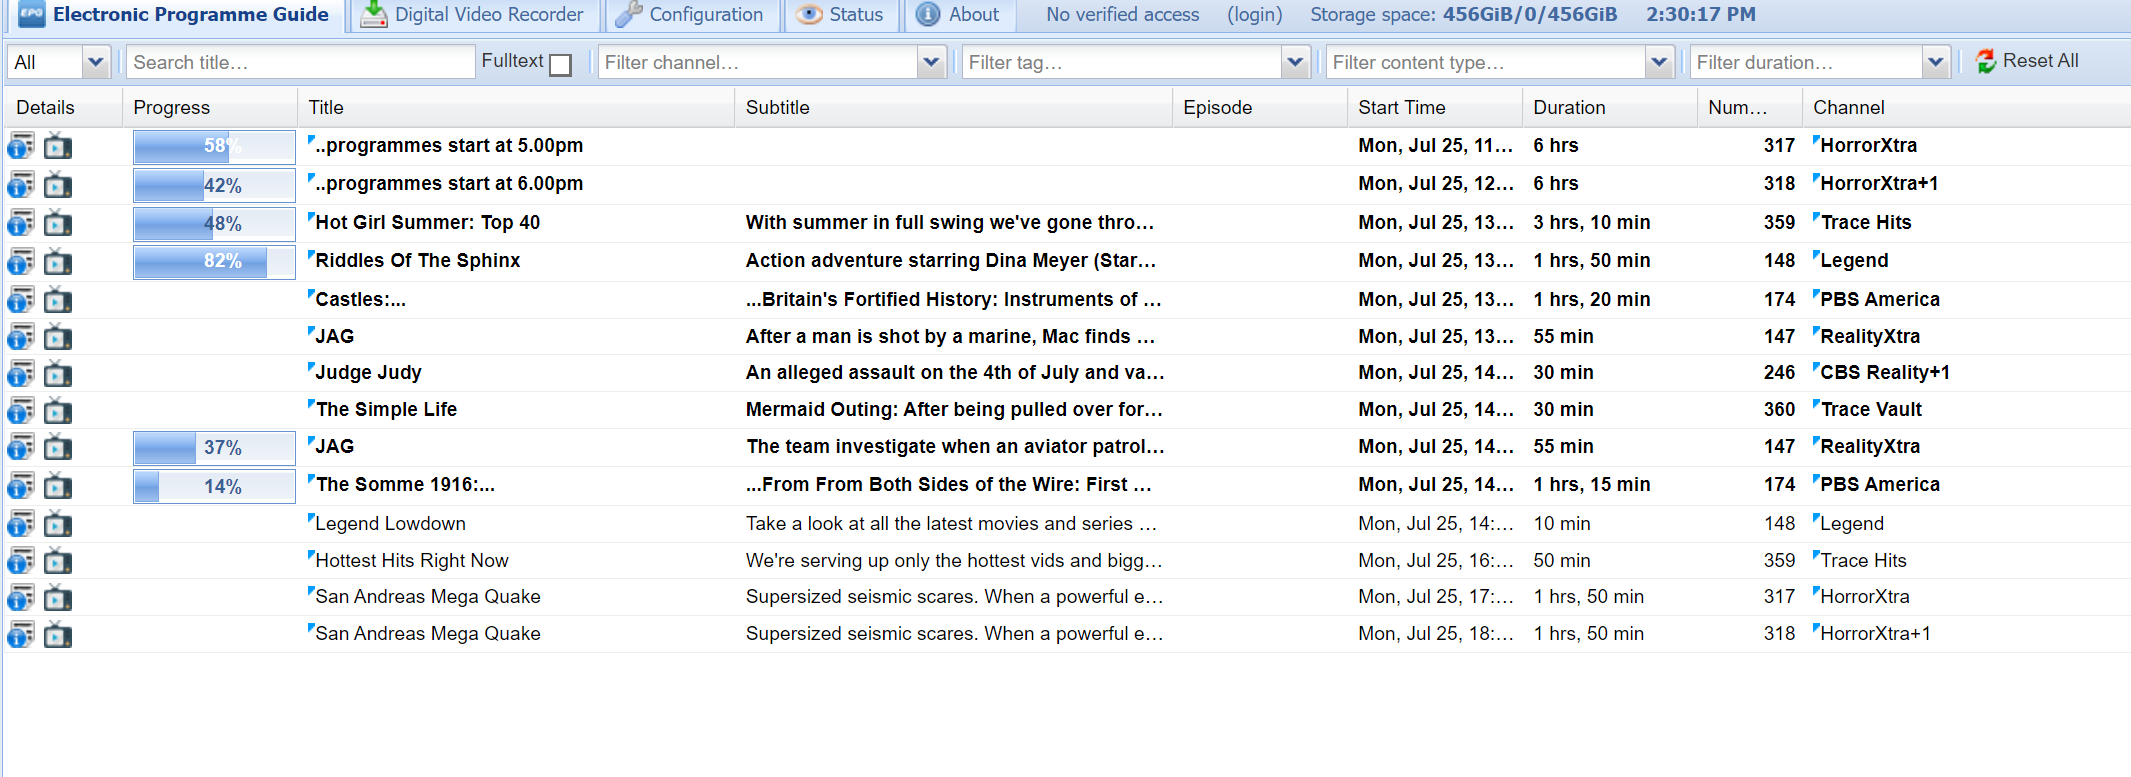Click the (login) link

1254,15
